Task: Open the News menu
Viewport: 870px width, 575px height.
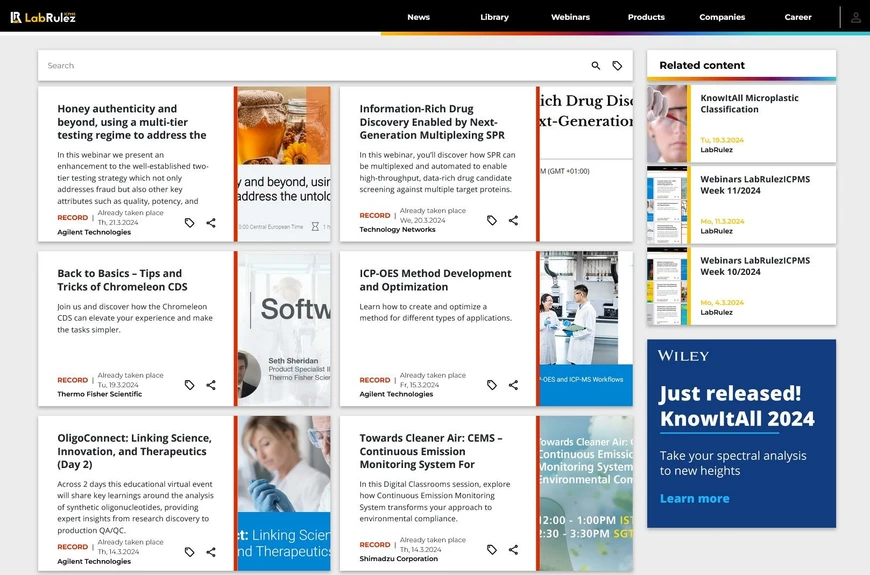Action: click(418, 17)
